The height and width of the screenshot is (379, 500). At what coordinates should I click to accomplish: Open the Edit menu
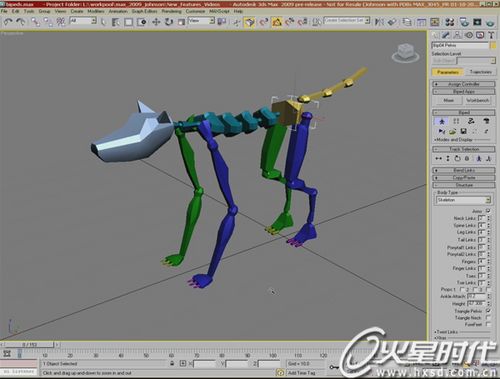(15, 11)
